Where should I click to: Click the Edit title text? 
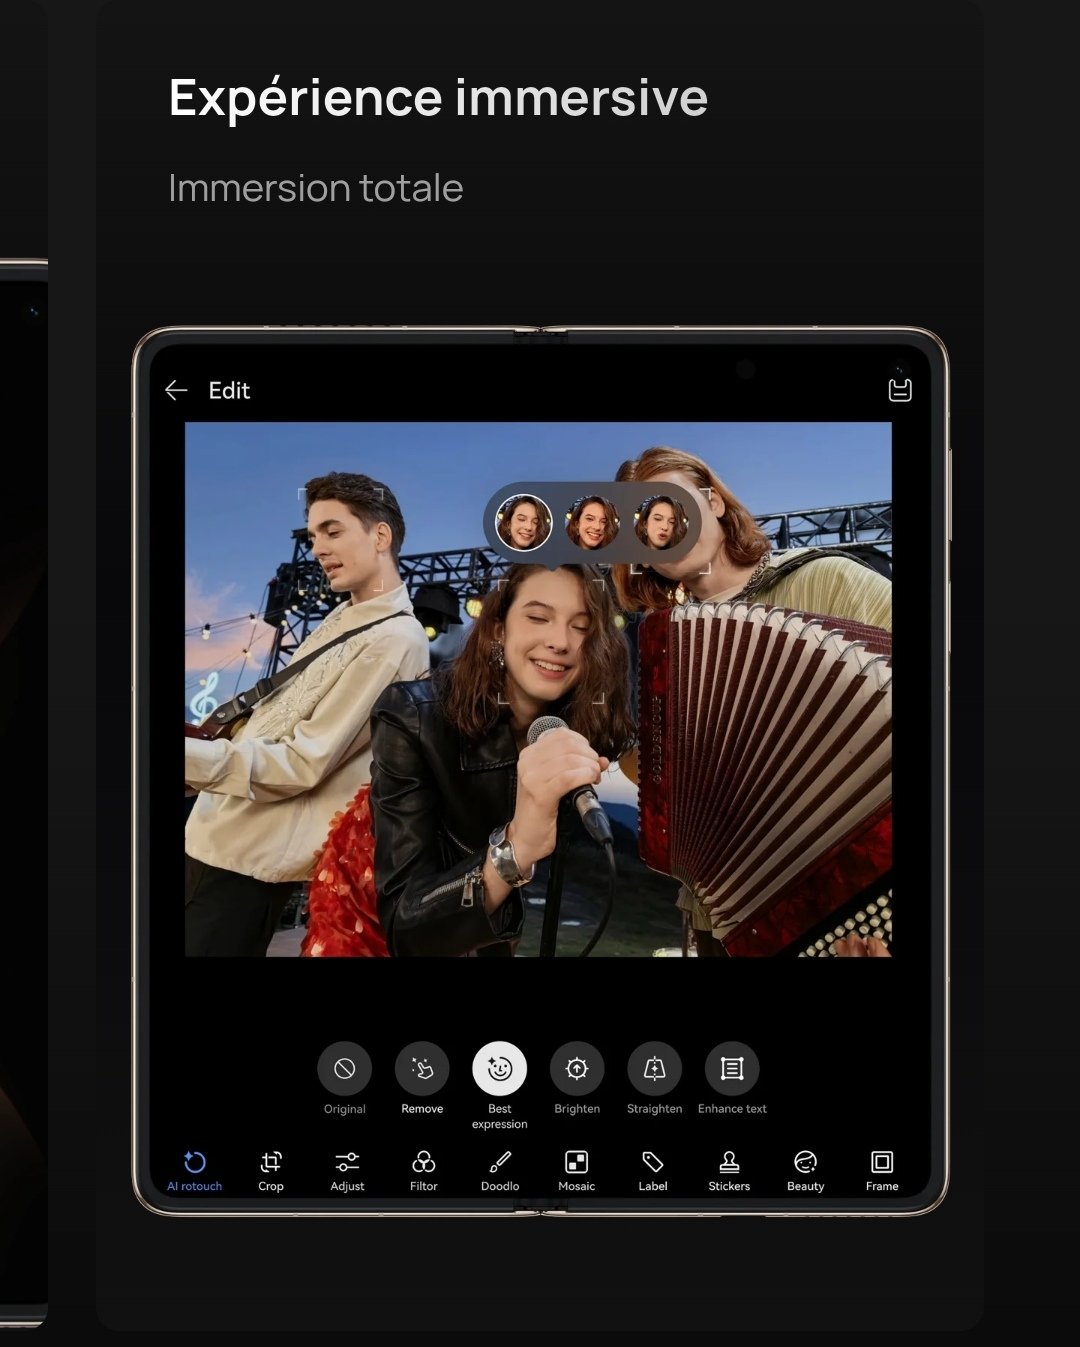[x=229, y=391]
